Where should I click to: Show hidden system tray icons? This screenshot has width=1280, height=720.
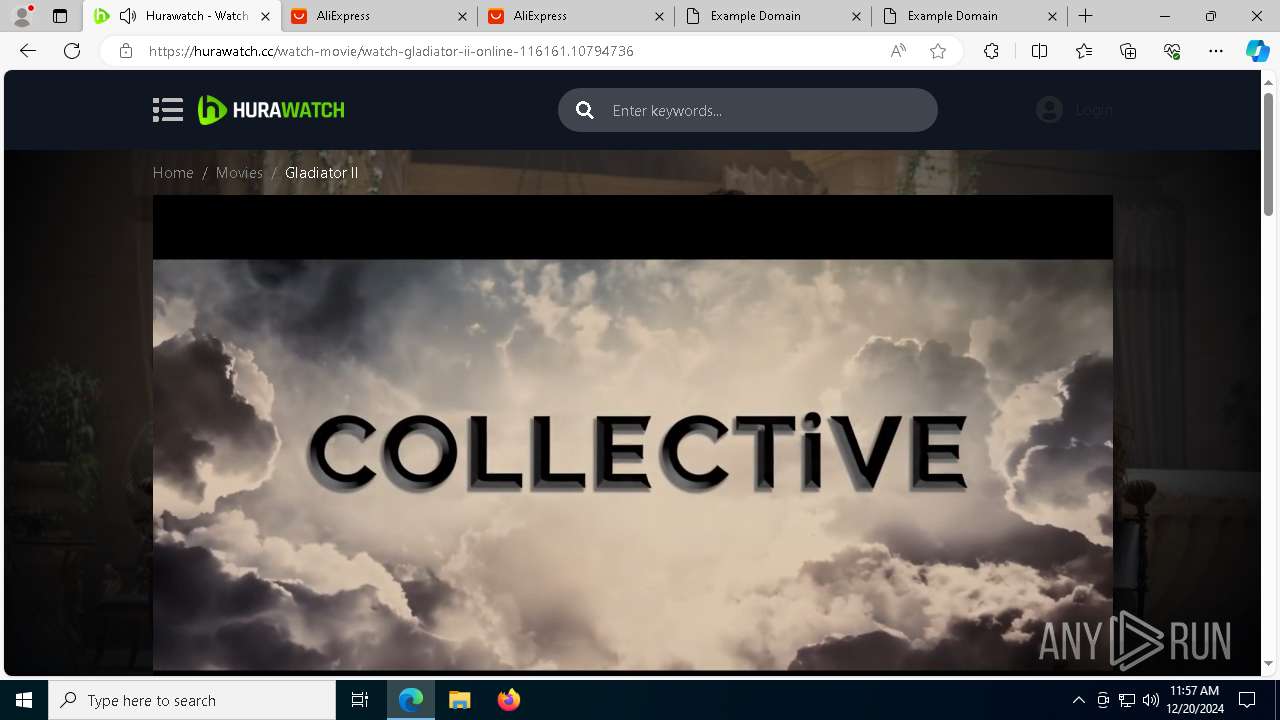point(1078,700)
